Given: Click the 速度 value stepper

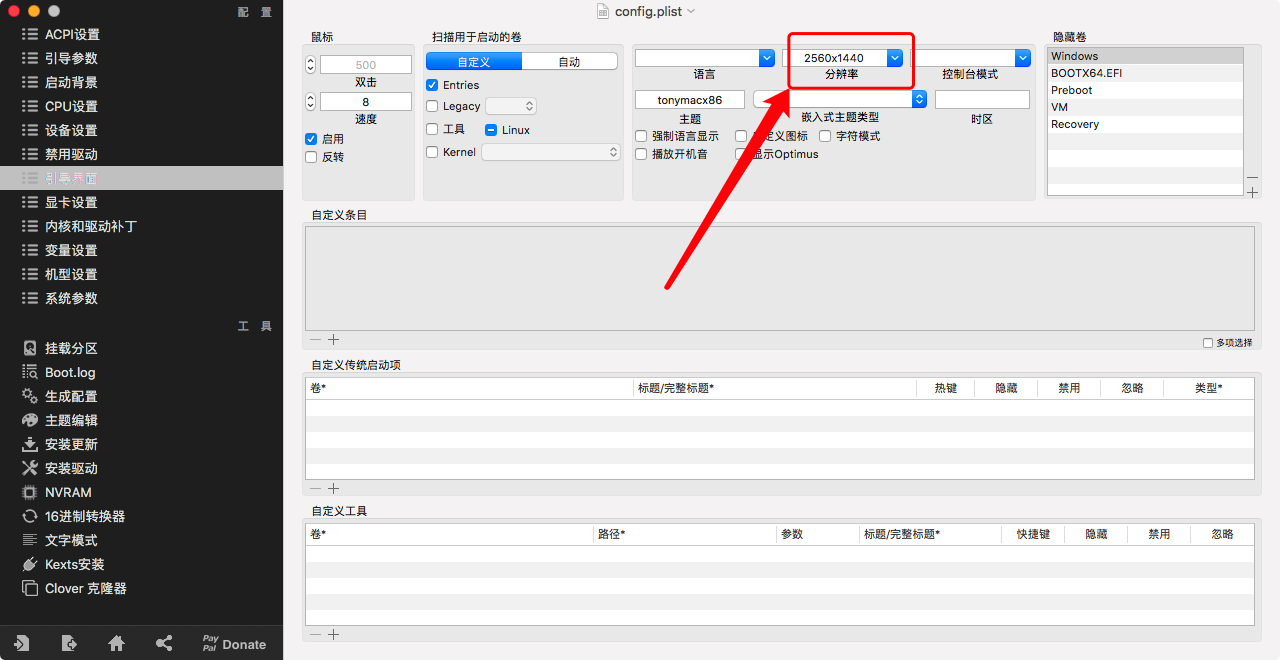Looking at the screenshot, I should [310, 101].
